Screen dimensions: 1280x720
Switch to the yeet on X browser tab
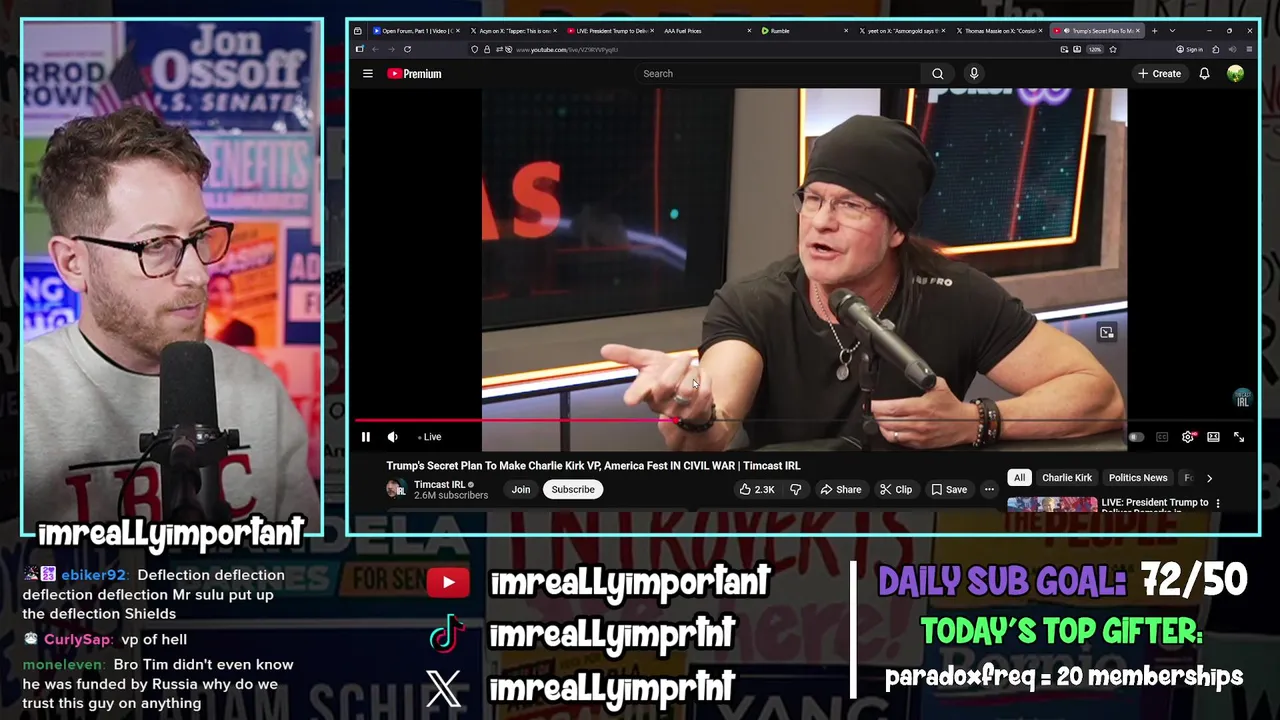click(x=900, y=31)
